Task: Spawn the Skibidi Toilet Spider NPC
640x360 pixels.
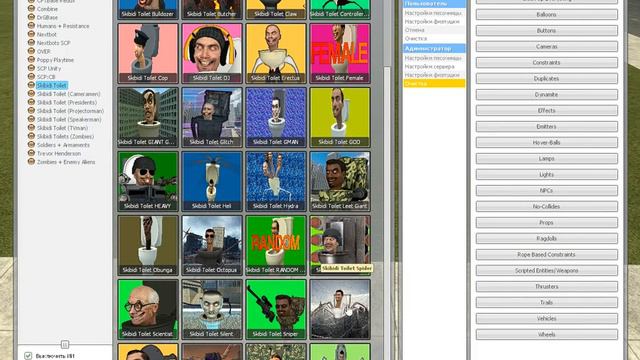Action: coord(340,245)
